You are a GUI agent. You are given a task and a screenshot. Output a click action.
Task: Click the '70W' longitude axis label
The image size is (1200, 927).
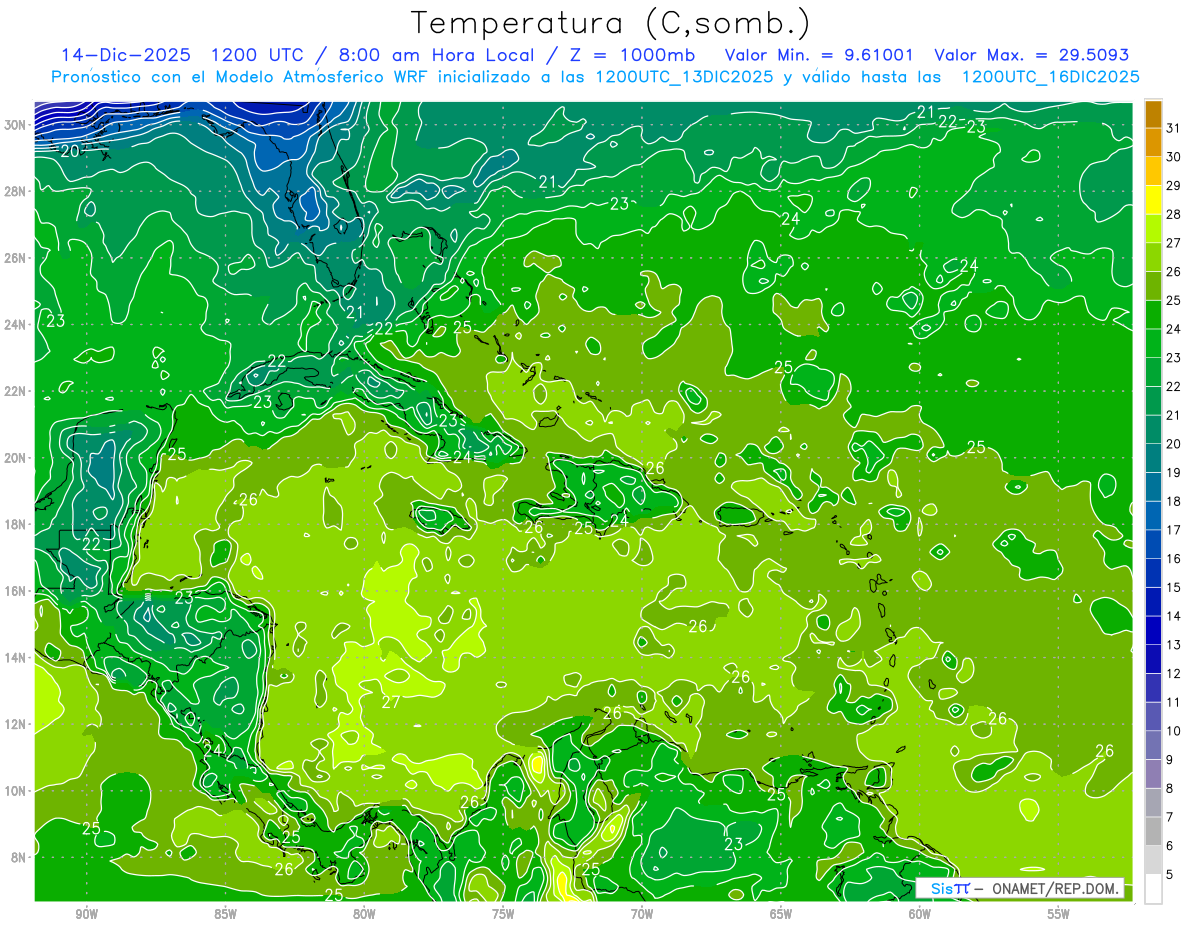[642, 914]
